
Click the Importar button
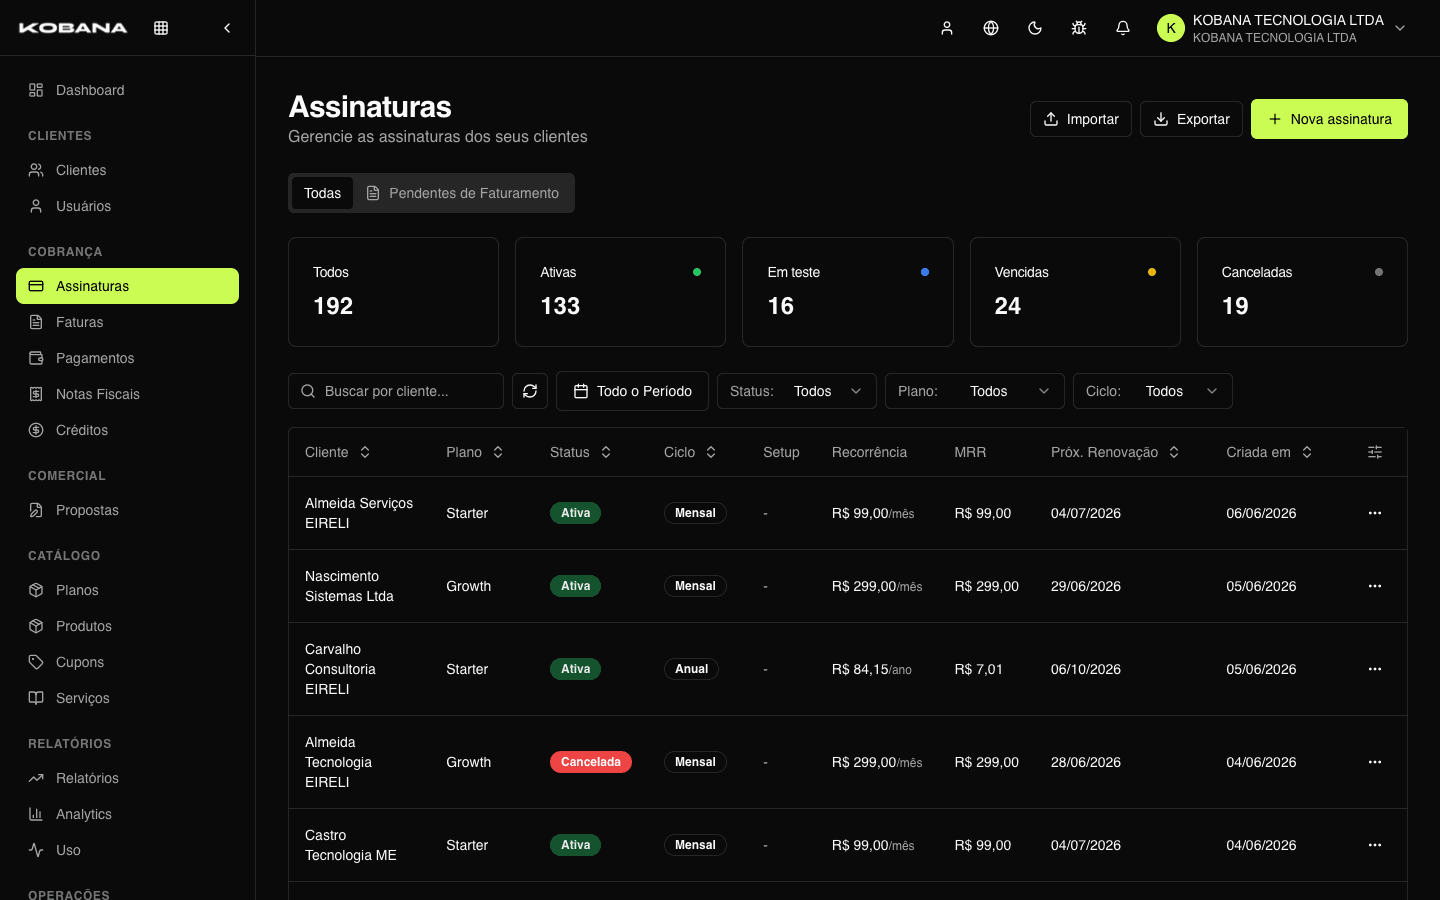point(1081,119)
